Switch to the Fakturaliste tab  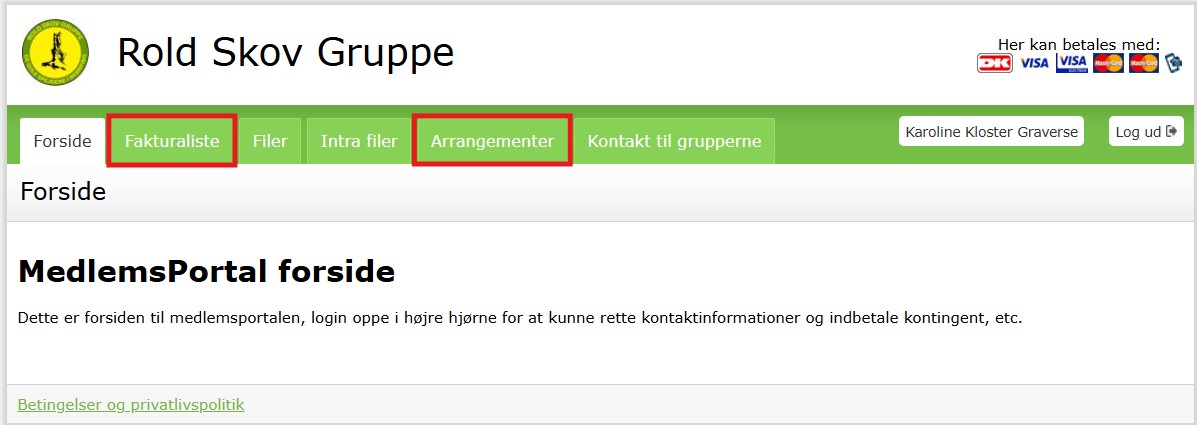point(172,141)
